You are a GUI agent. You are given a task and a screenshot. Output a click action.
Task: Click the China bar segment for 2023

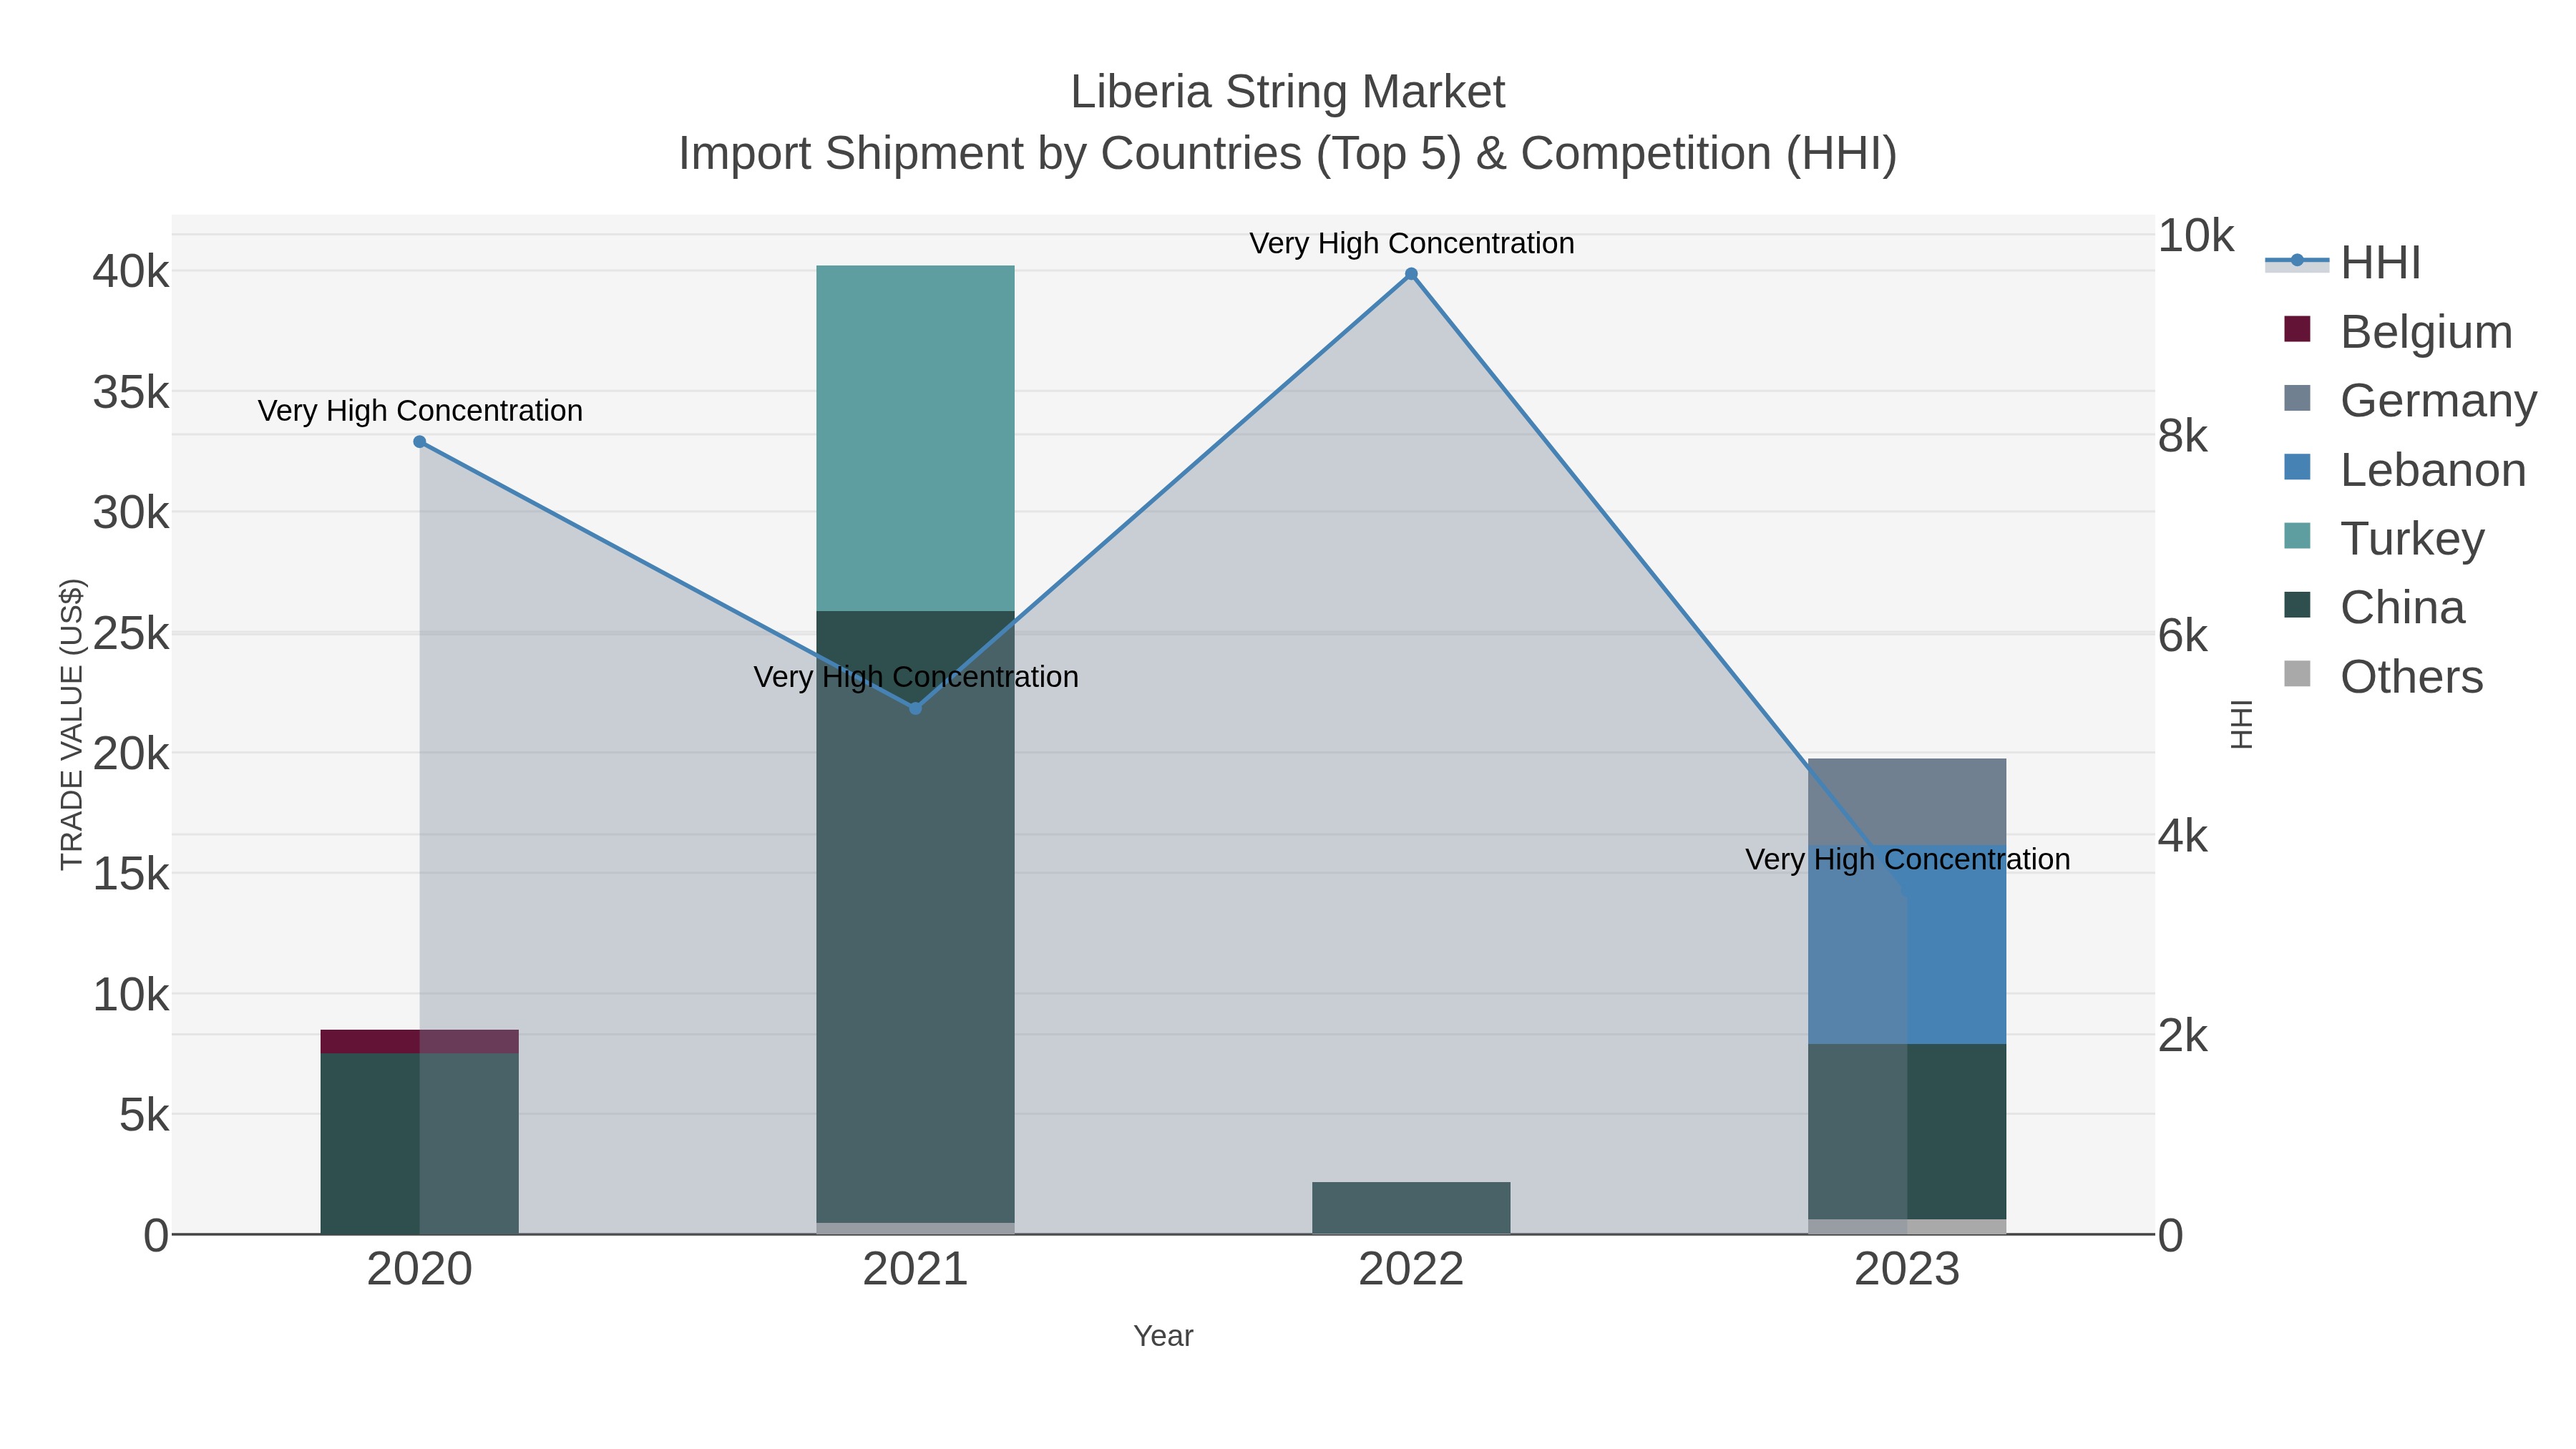point(1907,1132)
